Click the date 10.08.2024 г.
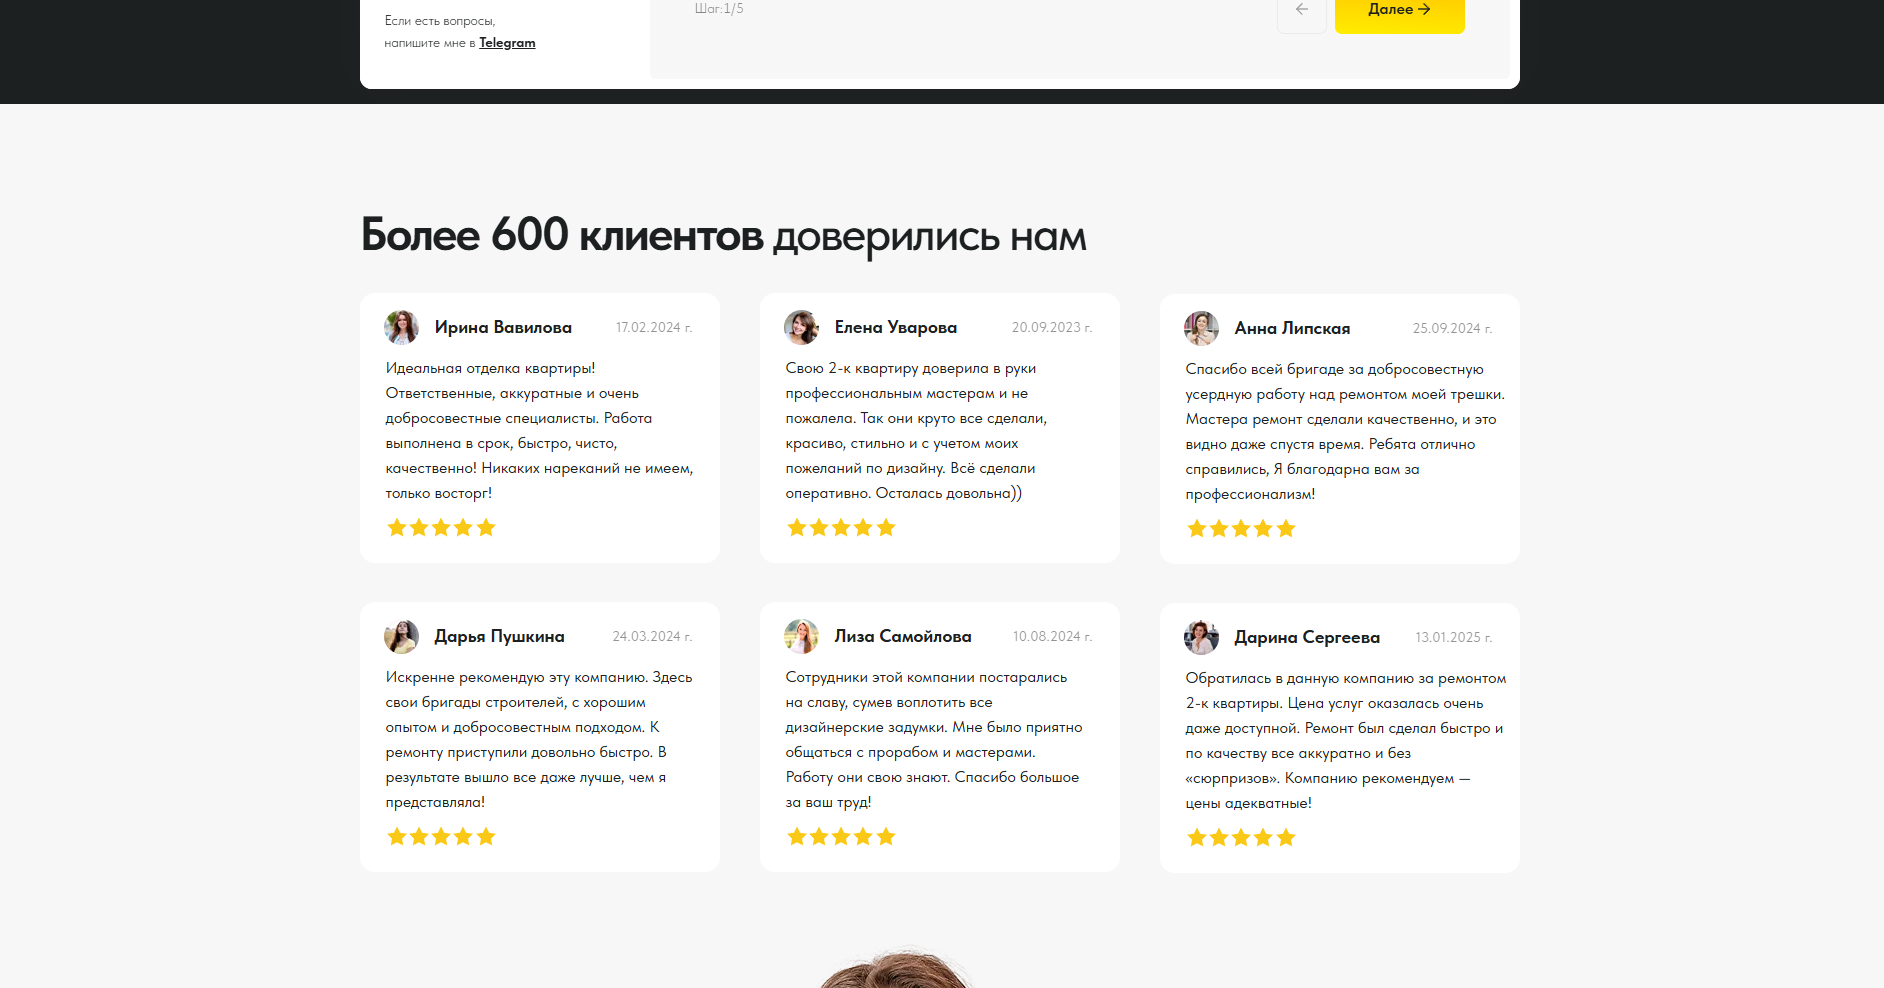This screenshot has width=1884, height=988. coord(1052,636)
